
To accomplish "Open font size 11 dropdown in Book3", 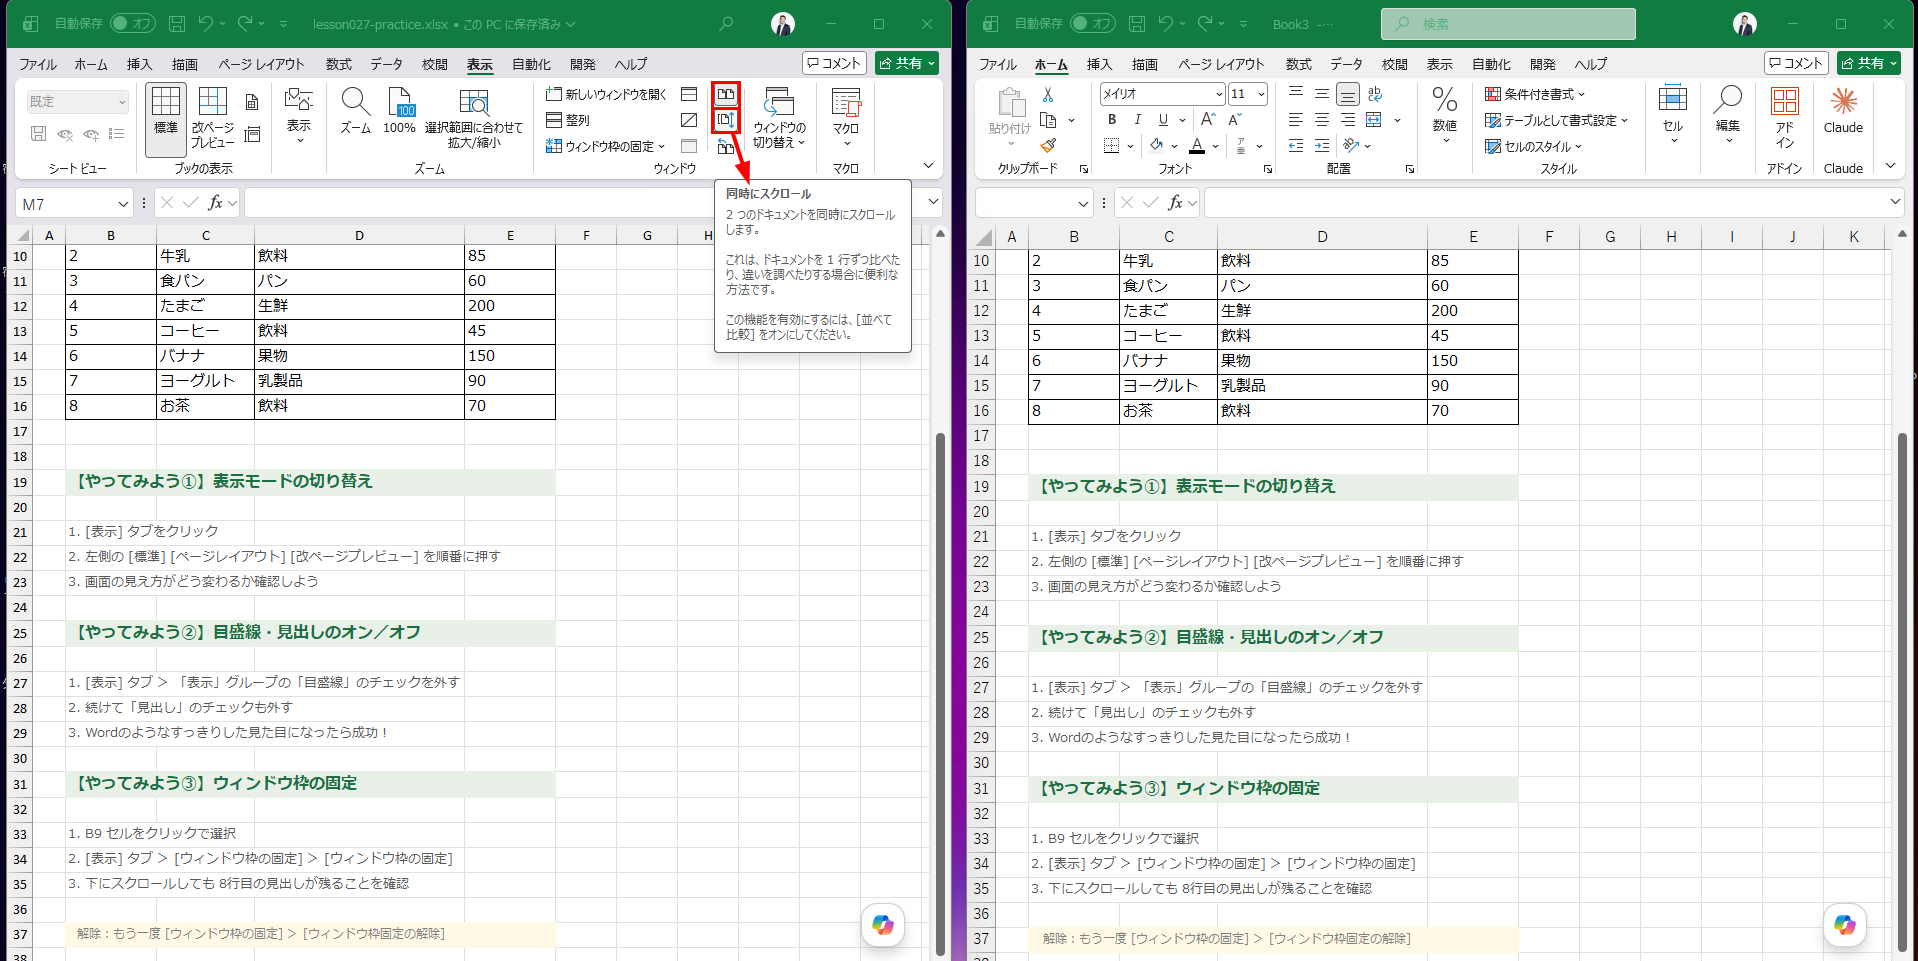I will click(1261, 94).
